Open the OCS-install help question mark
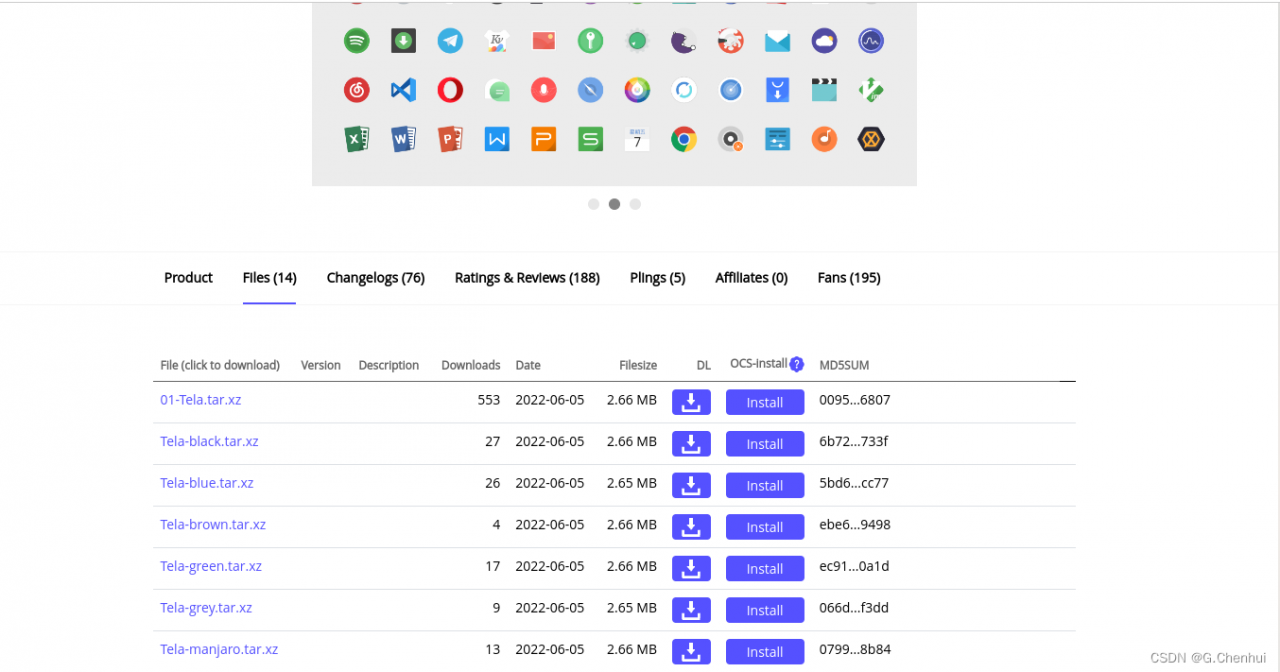Viewport: 1280px width, 672px height. [x=797, y=364]
